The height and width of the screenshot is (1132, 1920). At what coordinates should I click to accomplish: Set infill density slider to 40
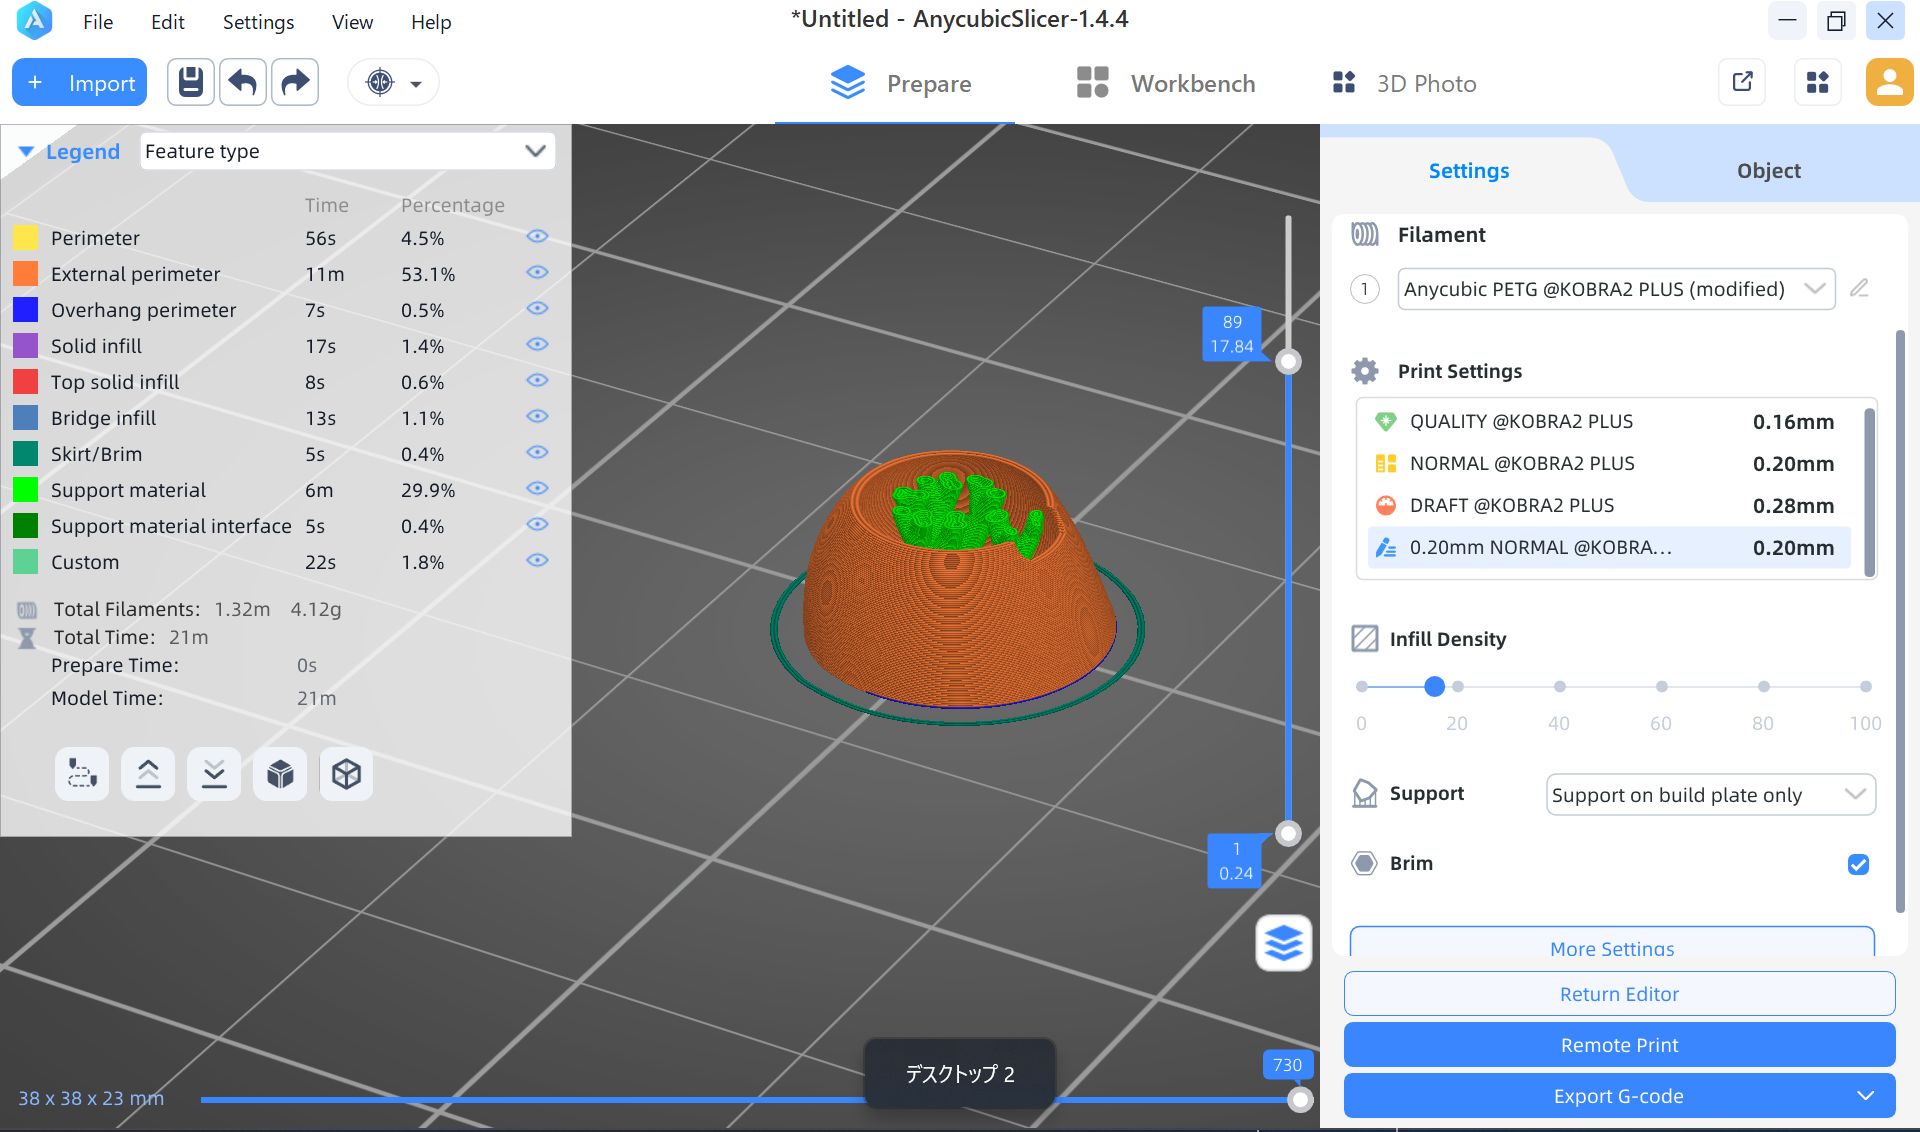(x=1559, y=687)
